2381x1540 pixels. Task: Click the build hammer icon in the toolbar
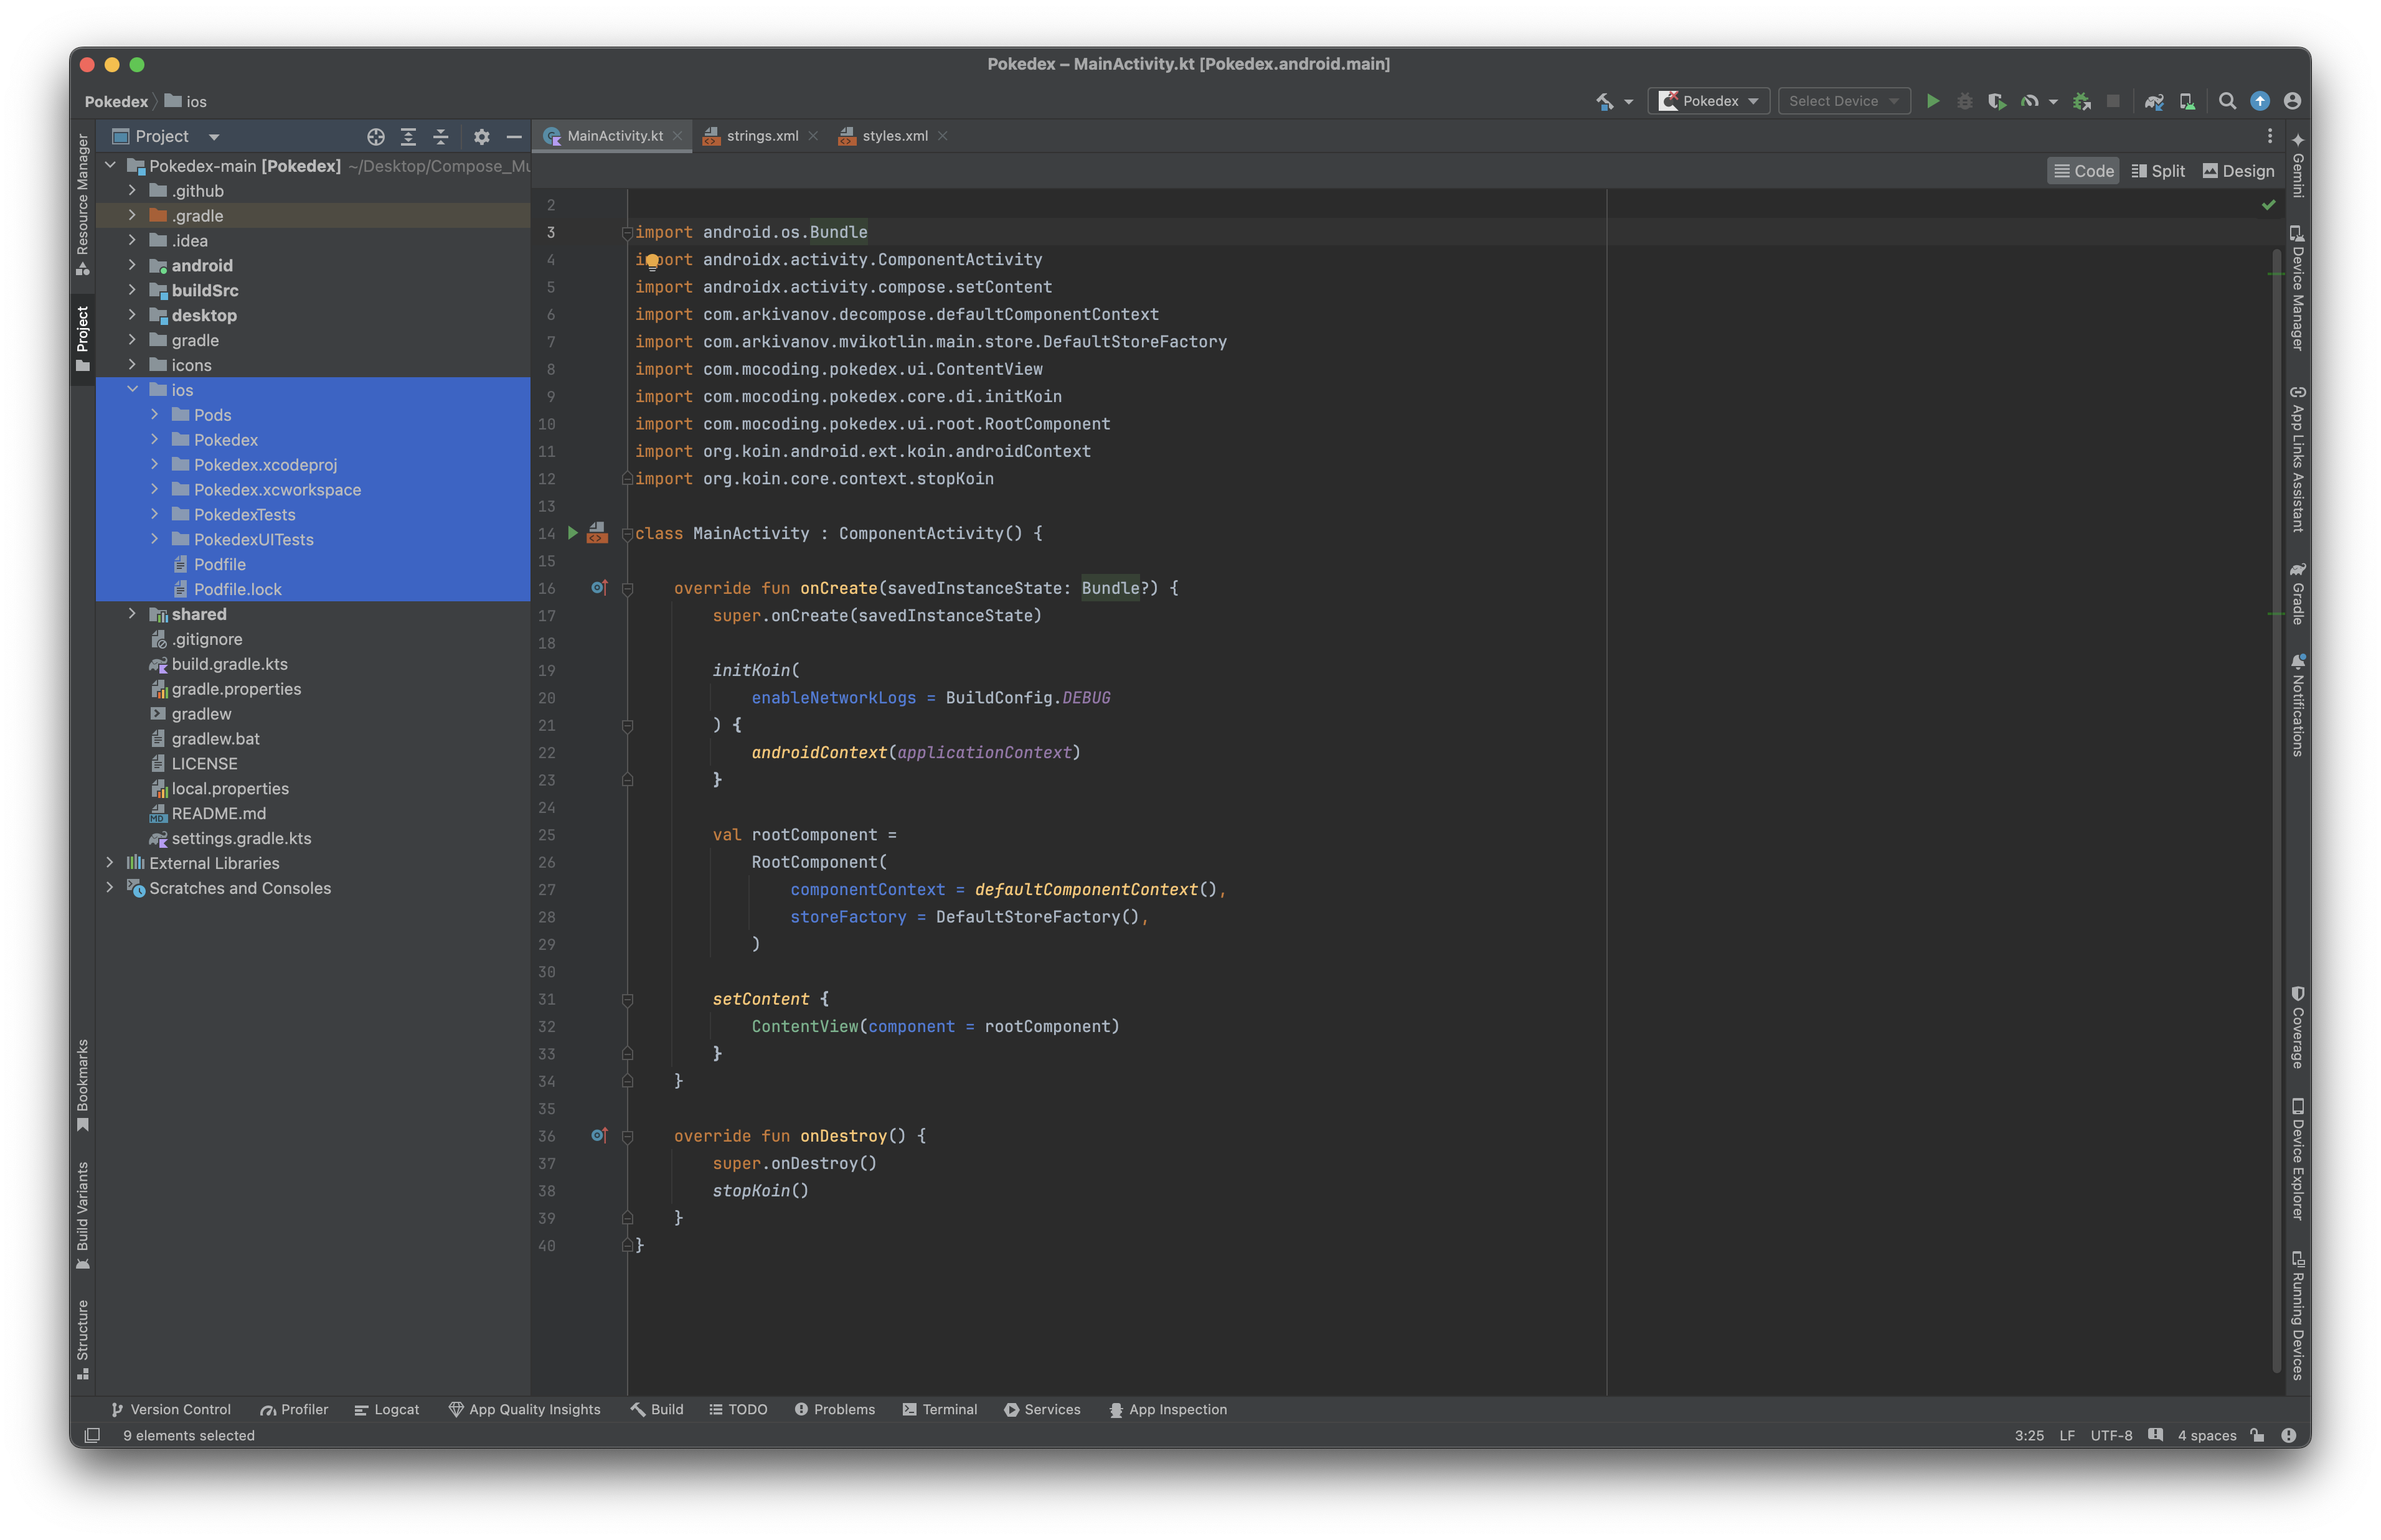point(1604,101)
